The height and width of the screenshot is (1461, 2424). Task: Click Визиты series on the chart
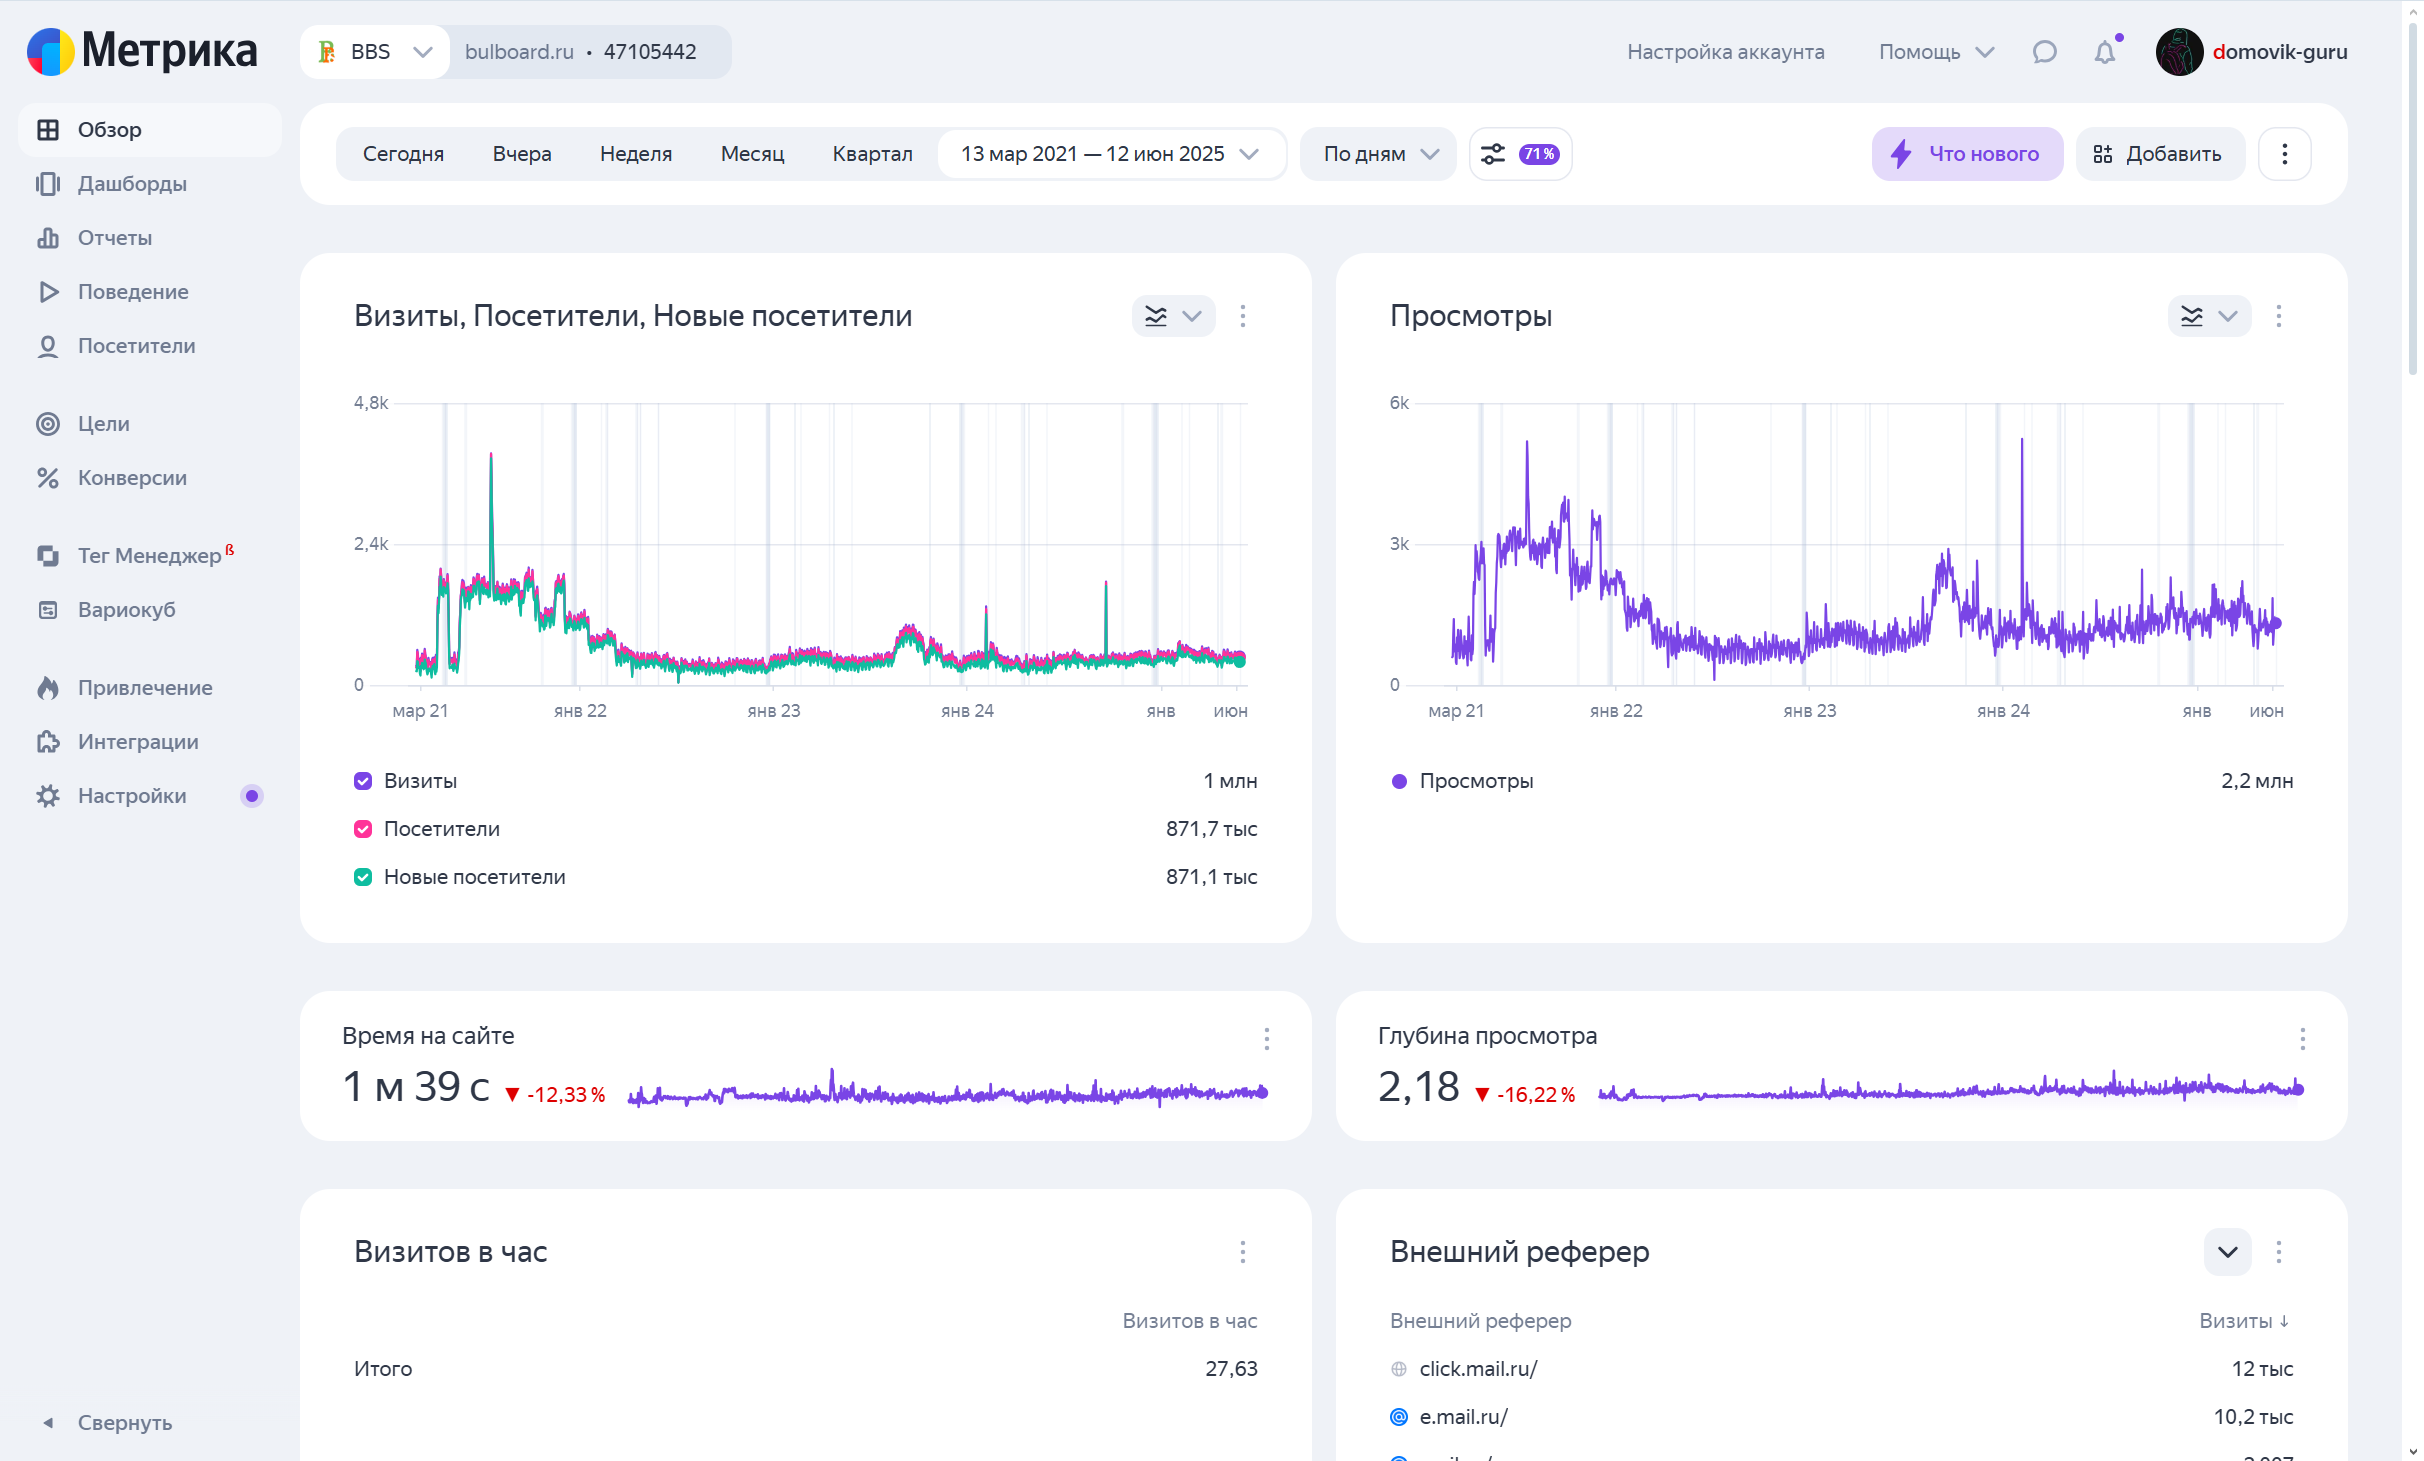420,781
